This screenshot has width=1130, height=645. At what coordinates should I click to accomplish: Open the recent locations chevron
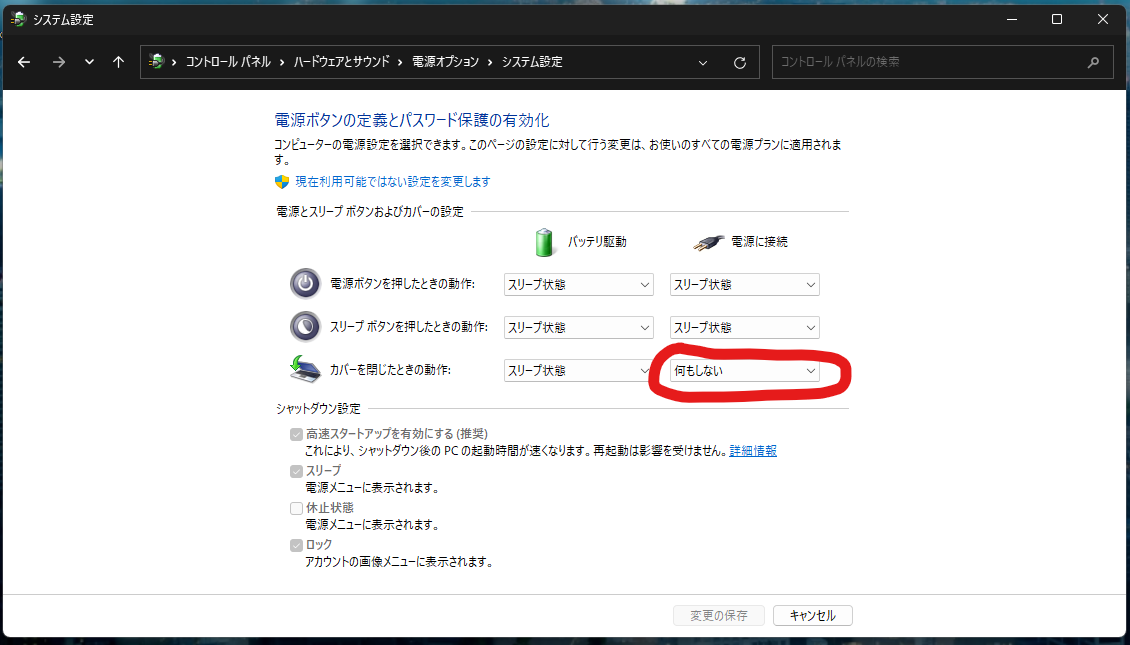coord(89,62)
